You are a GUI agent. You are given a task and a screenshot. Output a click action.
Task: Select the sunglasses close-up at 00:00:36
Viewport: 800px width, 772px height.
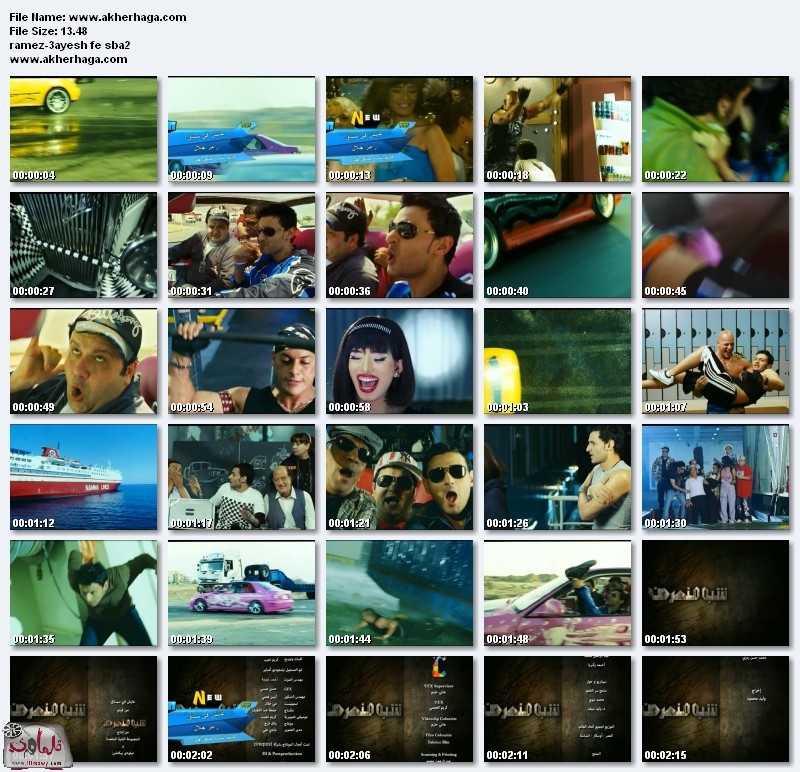399,245
